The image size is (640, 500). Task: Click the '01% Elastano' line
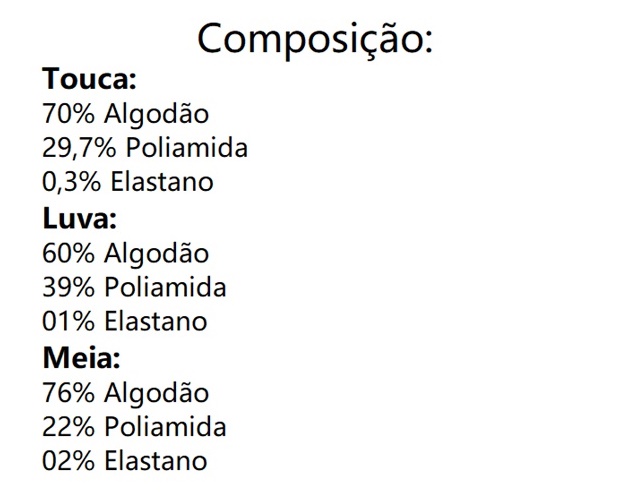[125, 322]
